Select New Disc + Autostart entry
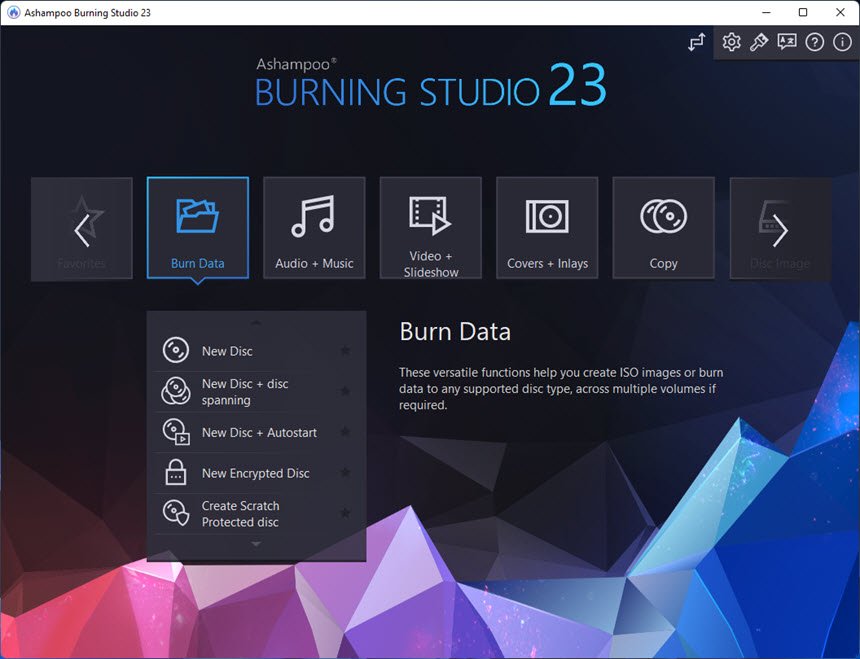This screenshot has height=659, width=860. coord(256,433)
